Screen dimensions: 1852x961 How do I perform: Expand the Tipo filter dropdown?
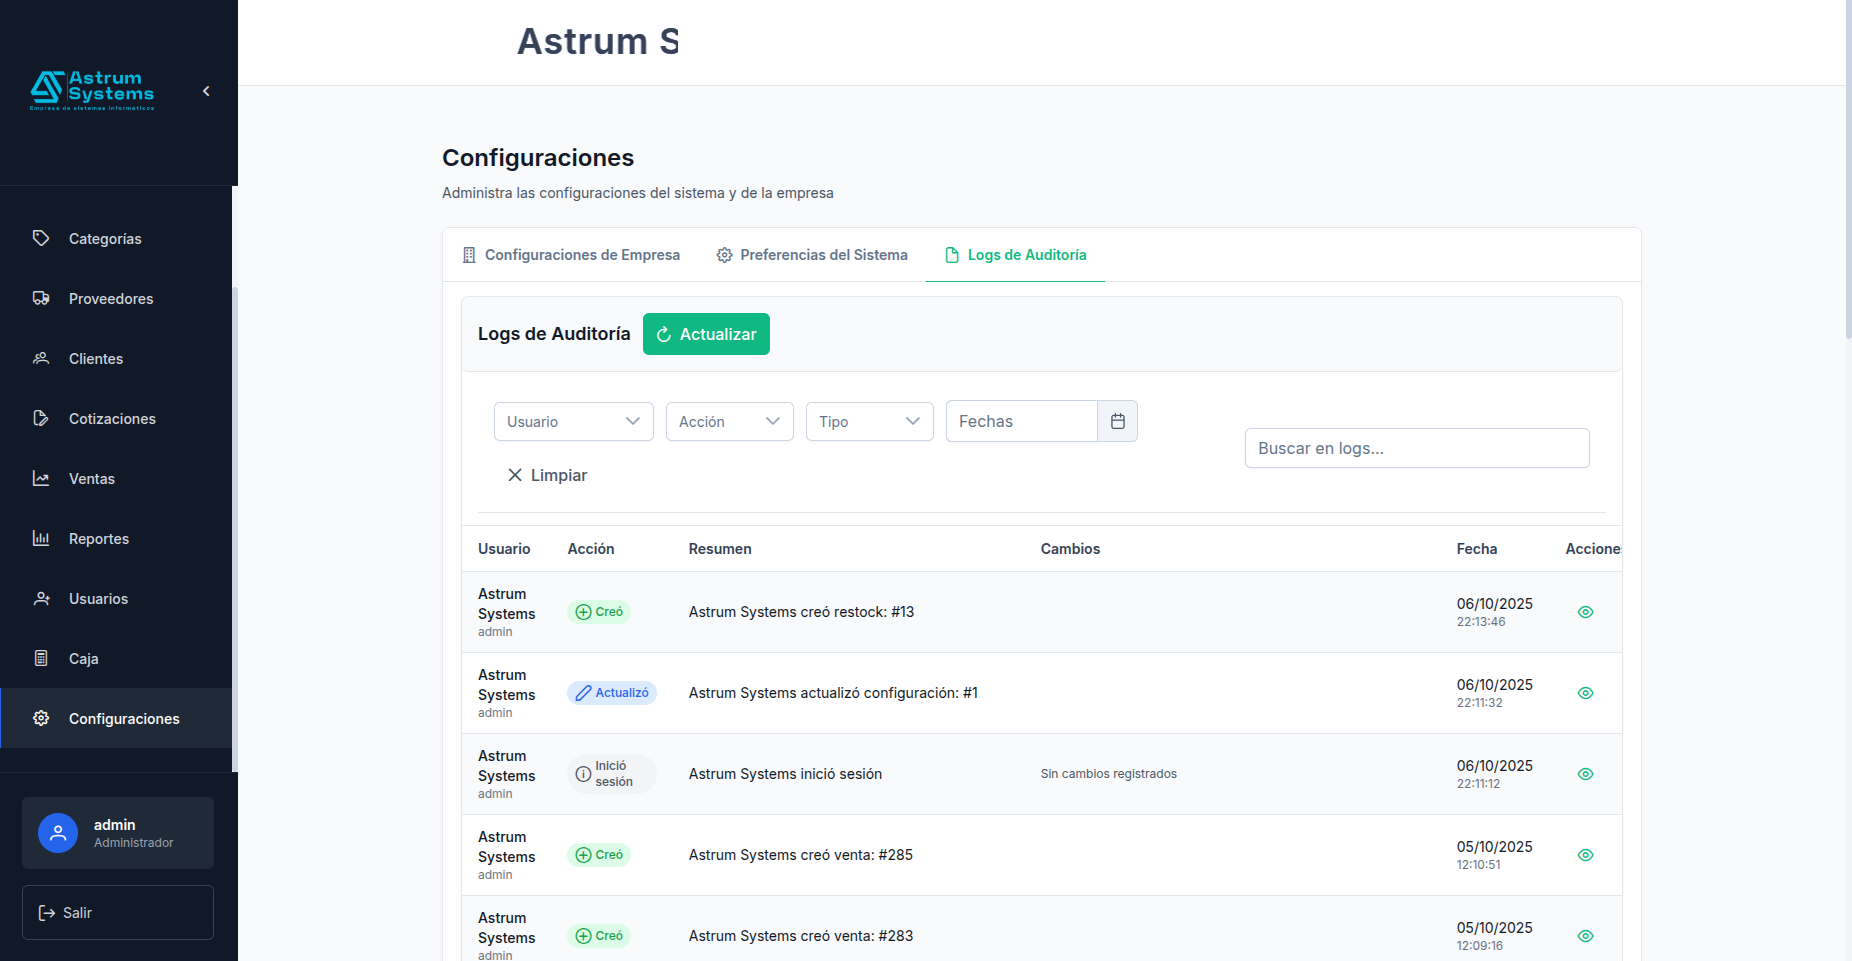(869, 422)
